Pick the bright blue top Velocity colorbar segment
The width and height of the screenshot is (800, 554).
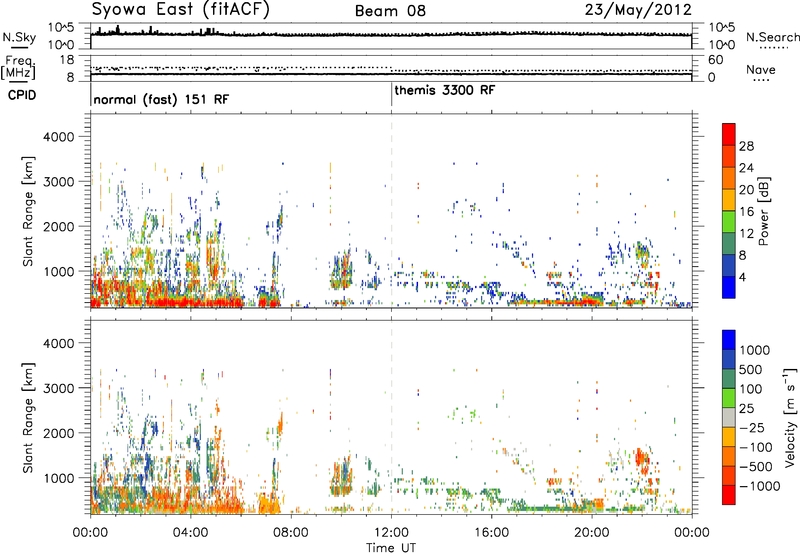[729, 340]
